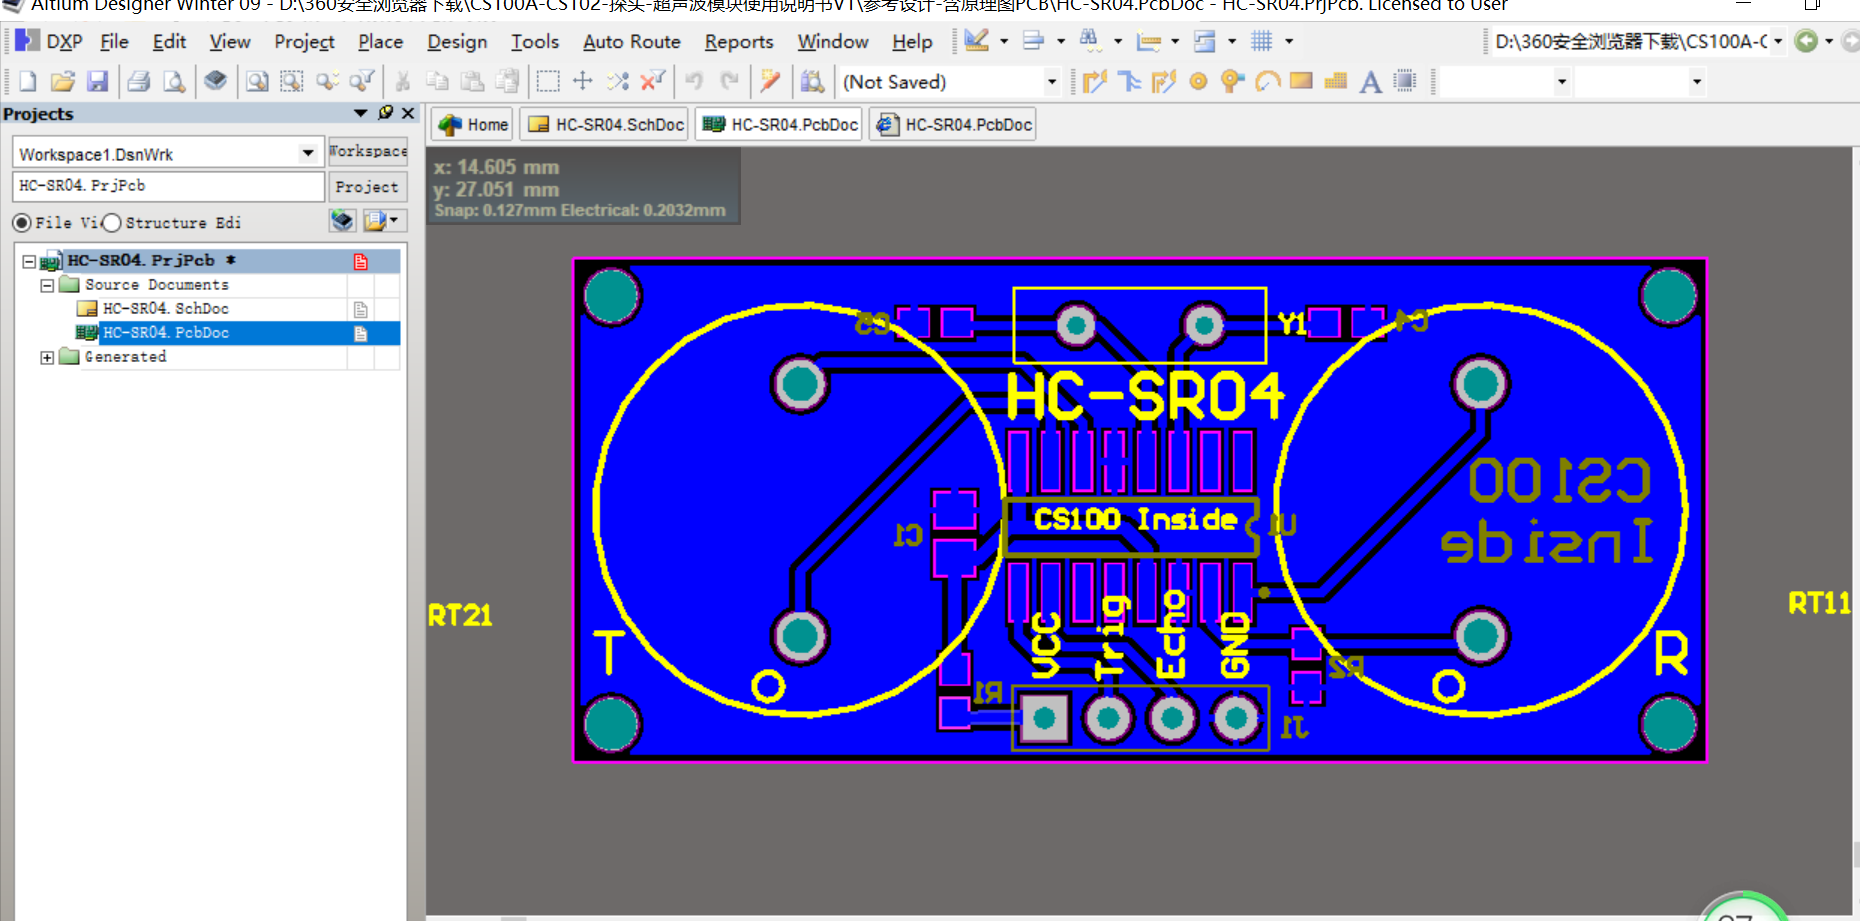Click the HC-SR04 silkscreen title on the board
1860x921 pixels.
(1144, 396)
